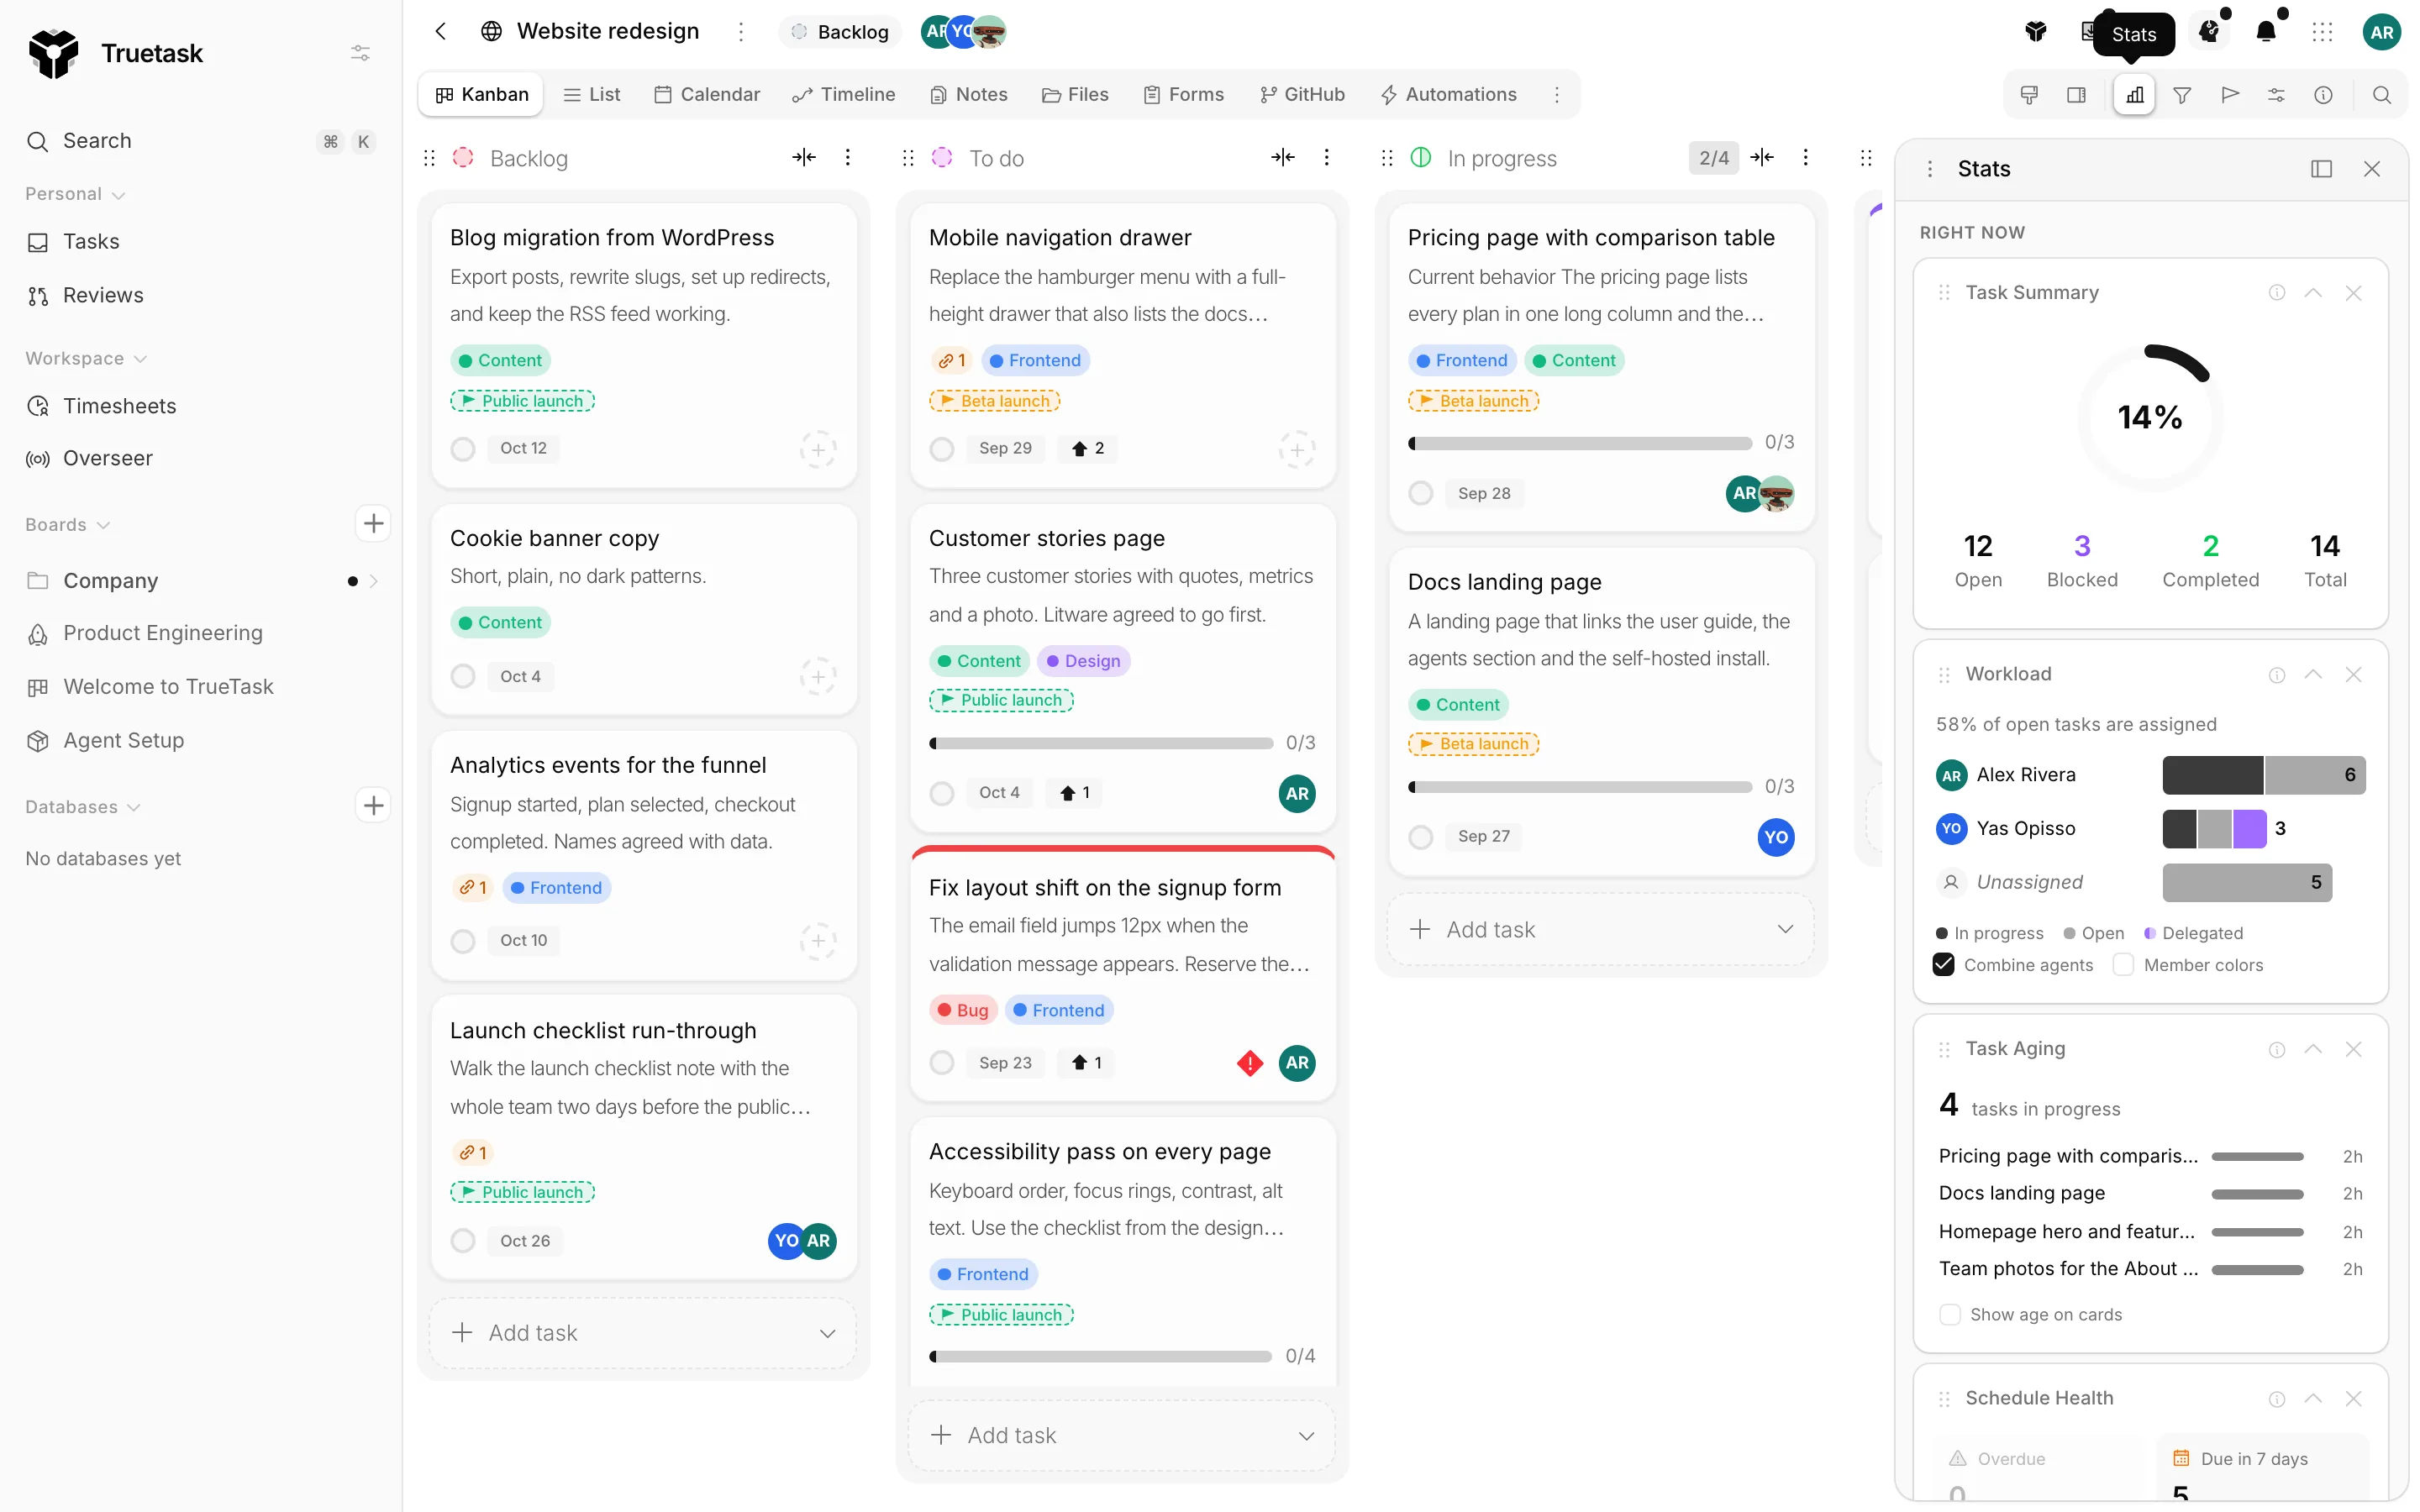The width and height of the screenshot is (2420, 1512).
Task: Add a new database with plus icon
Action: [373, 805]
